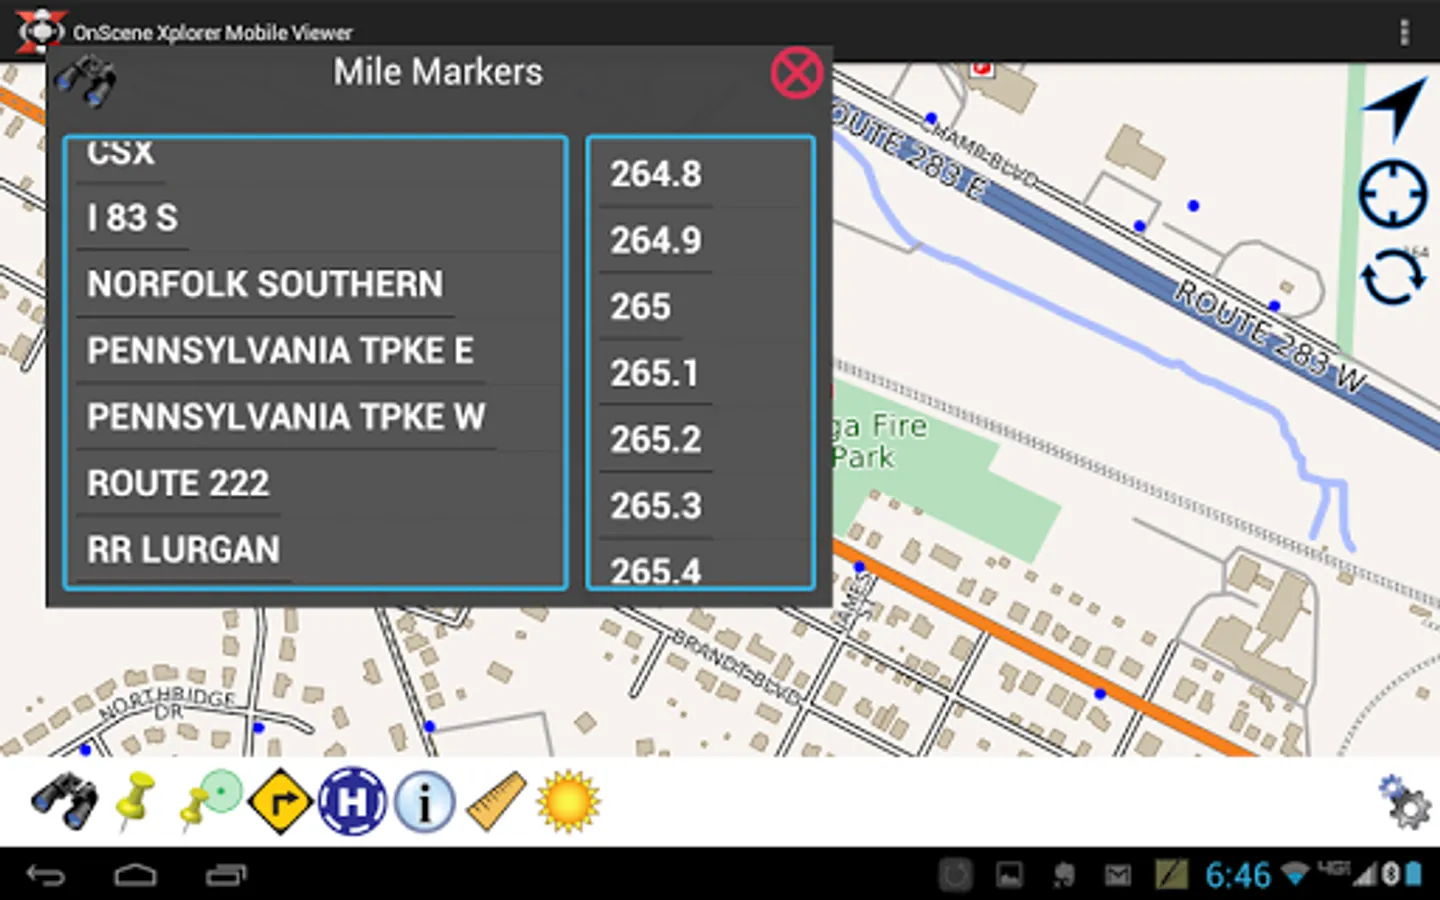Choose NORFOLK SOUTHERN route
The width and height of the screenshot is (1440, 900).
point(316,284)
